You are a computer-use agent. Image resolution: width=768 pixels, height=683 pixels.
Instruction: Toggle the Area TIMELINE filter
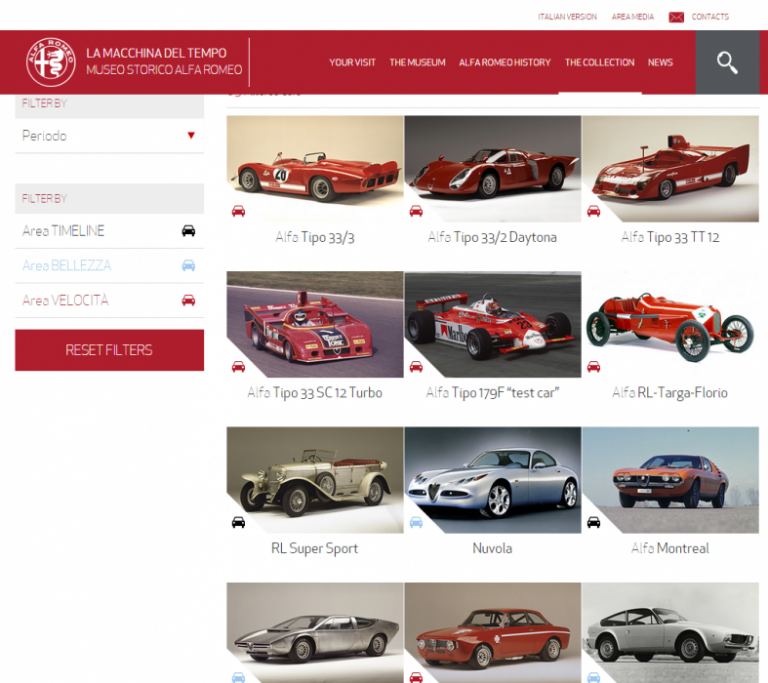[64, 231]
